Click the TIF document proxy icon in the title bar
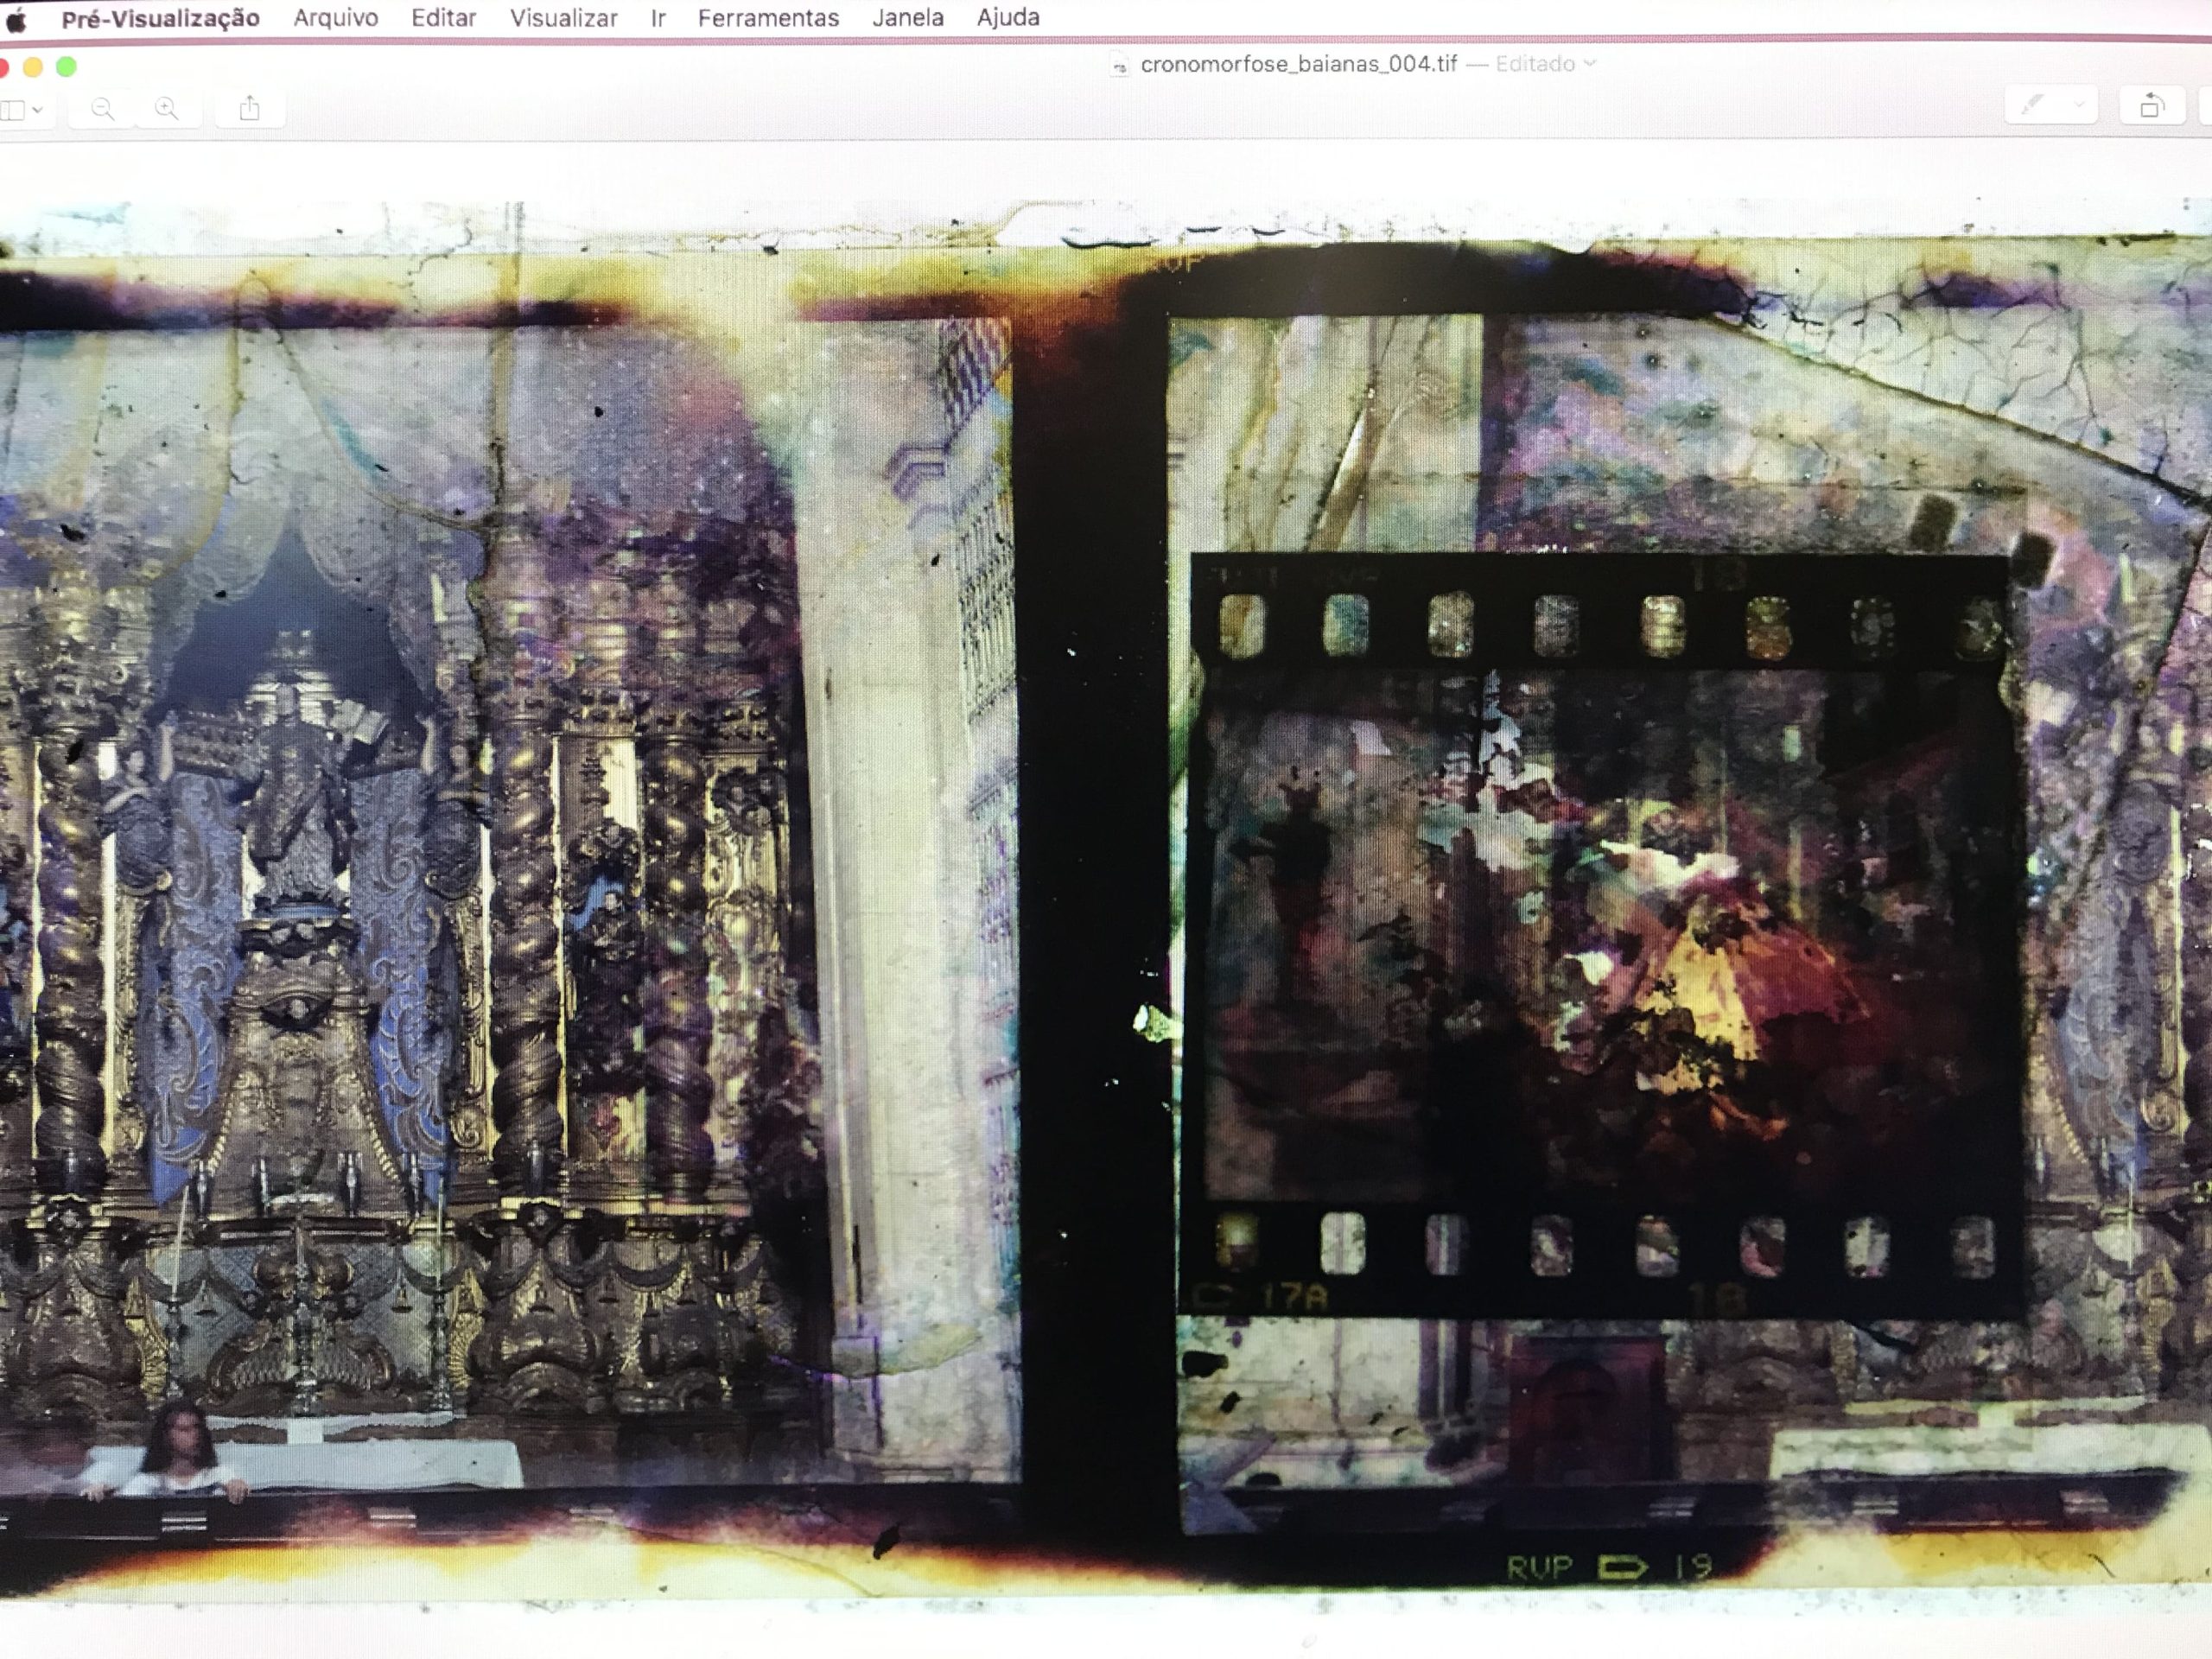This screenshot has width=2212, height=1659. [1119, 66]
